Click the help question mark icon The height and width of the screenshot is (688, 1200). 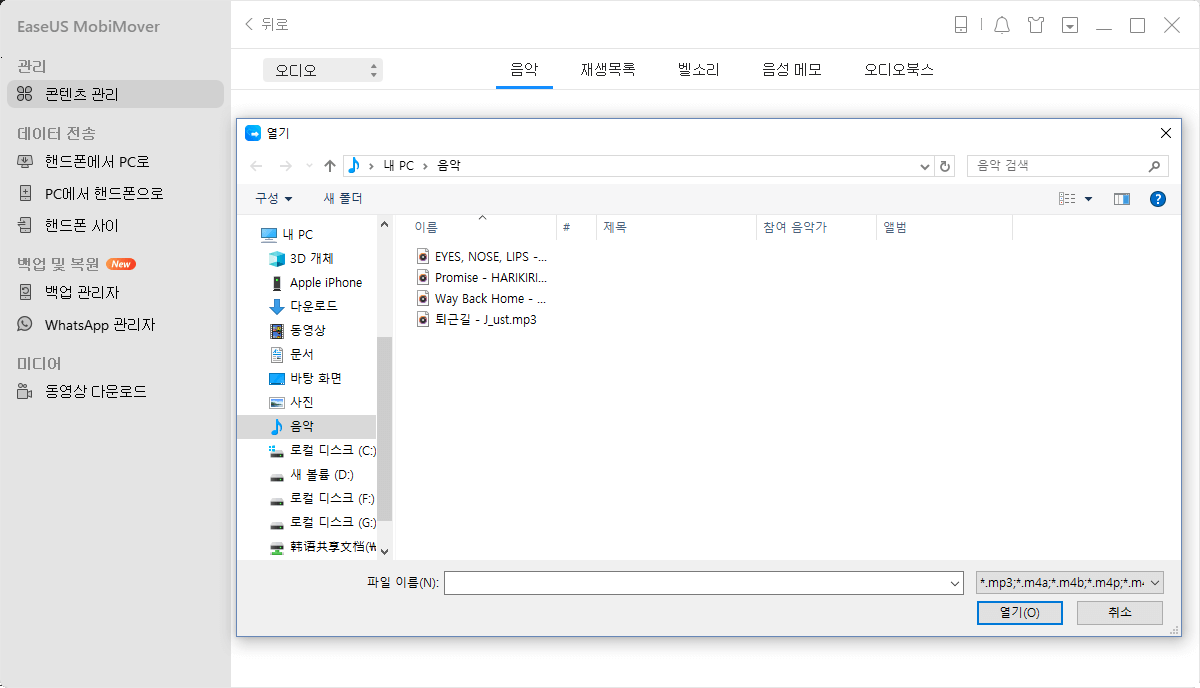point(1158,199)
